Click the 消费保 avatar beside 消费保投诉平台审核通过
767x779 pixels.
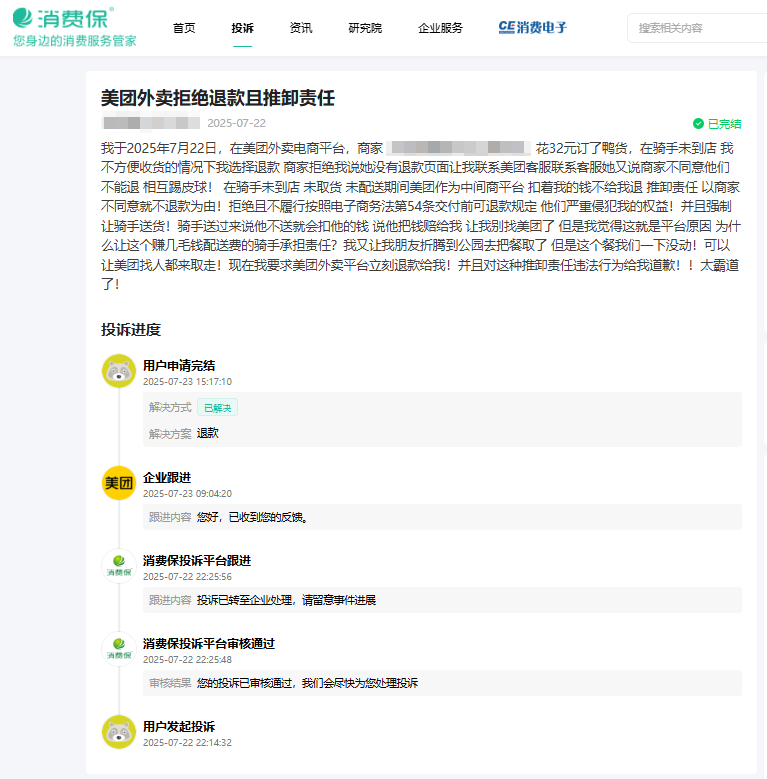[x=119, y=648]
